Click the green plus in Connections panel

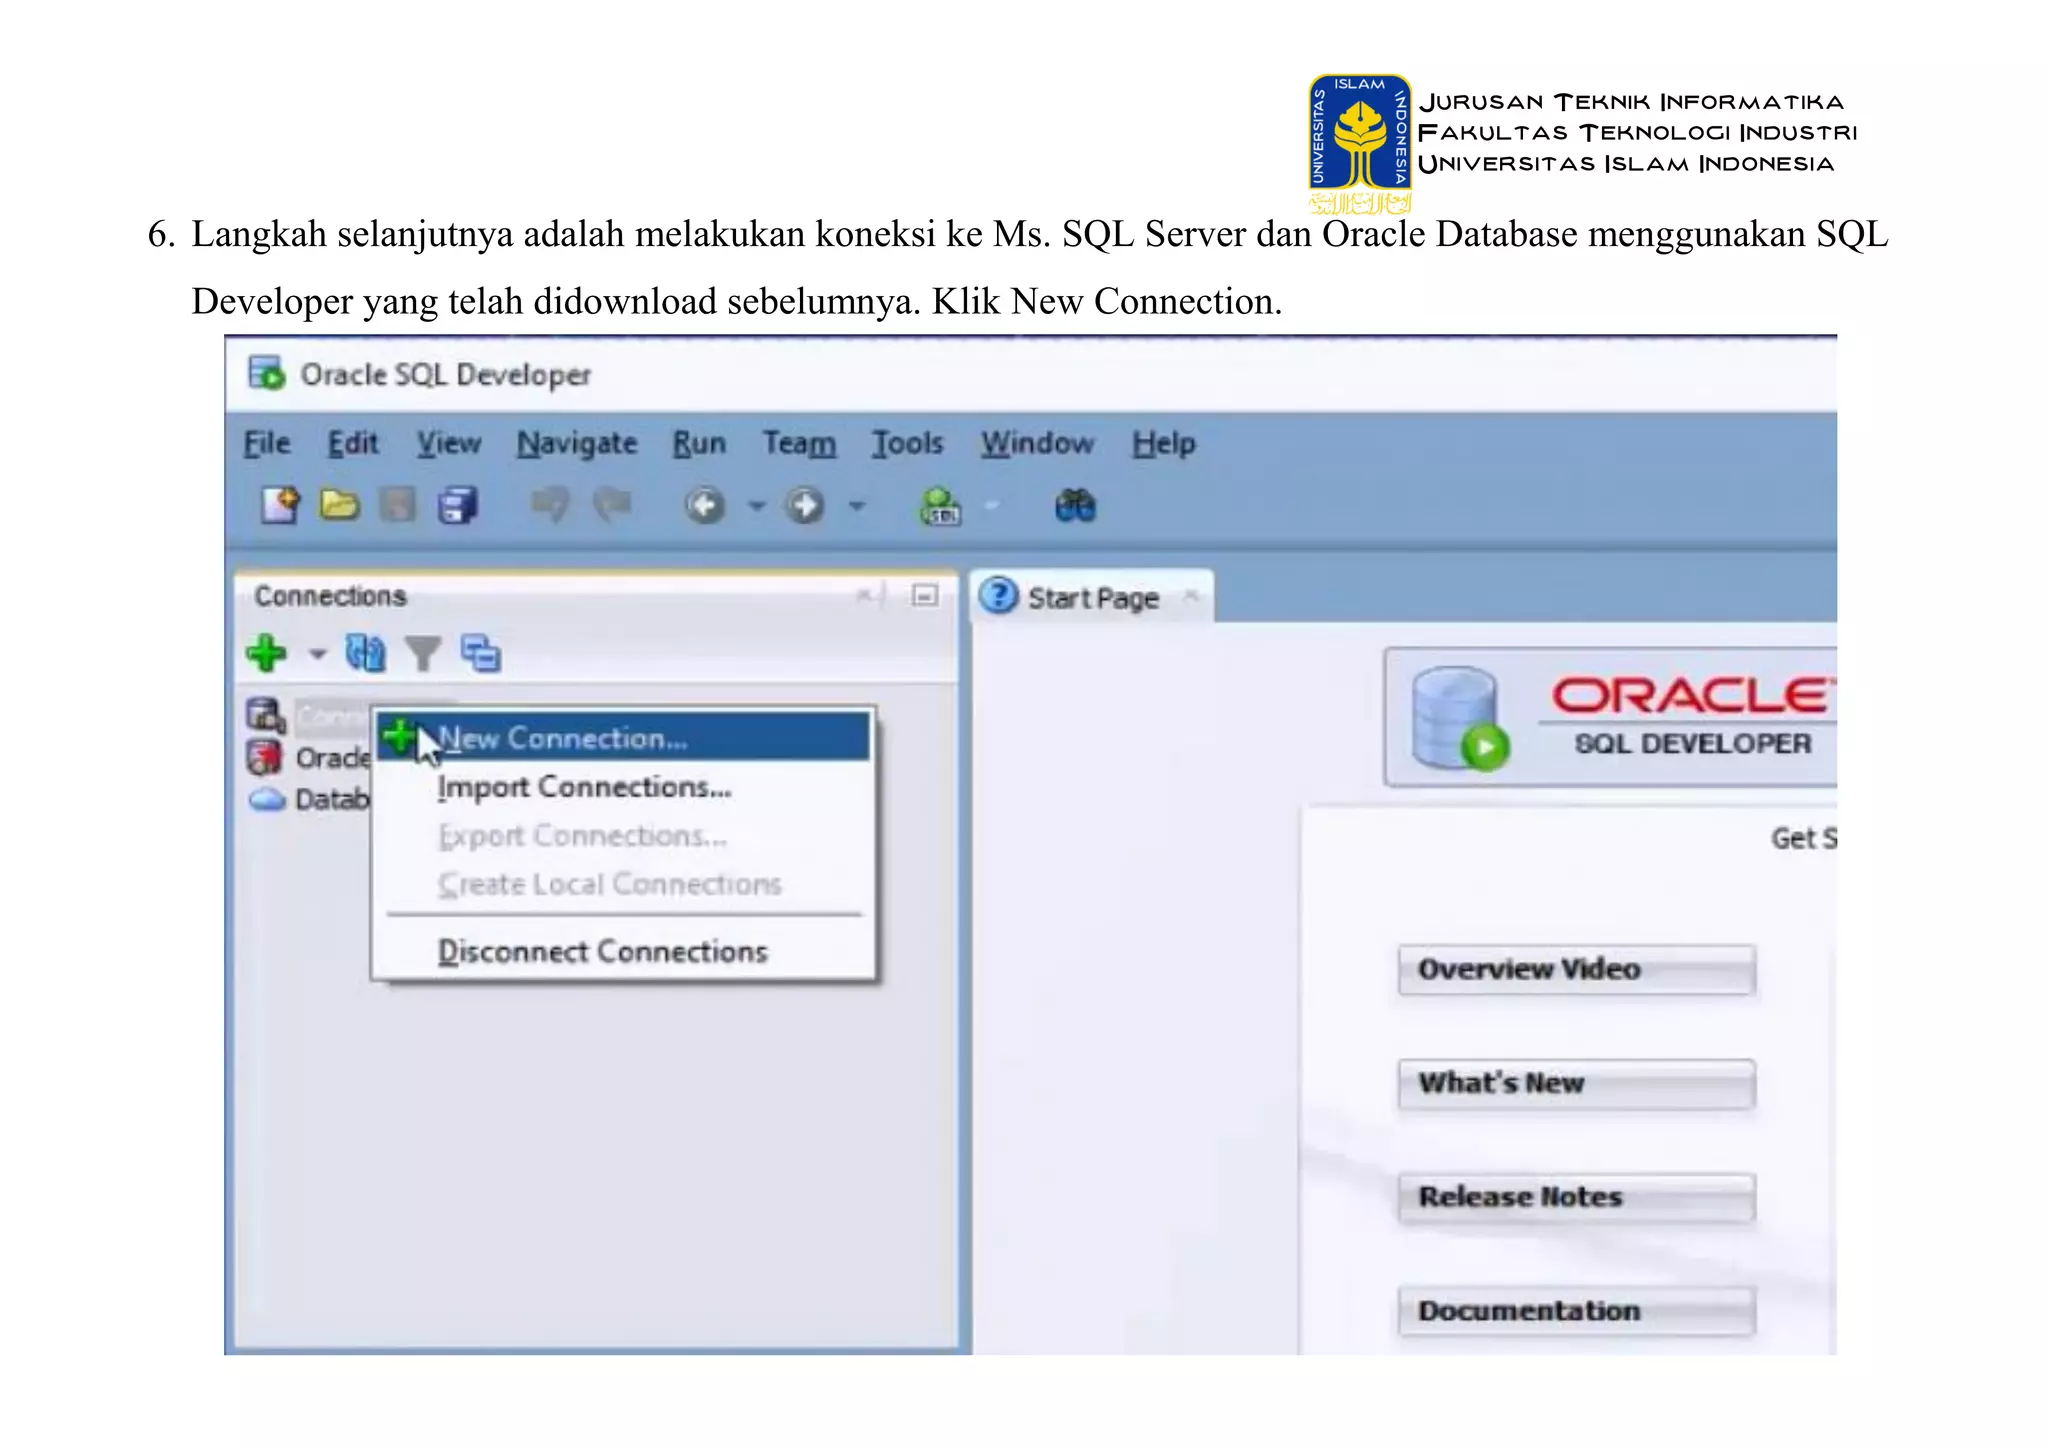pos(267,653)
